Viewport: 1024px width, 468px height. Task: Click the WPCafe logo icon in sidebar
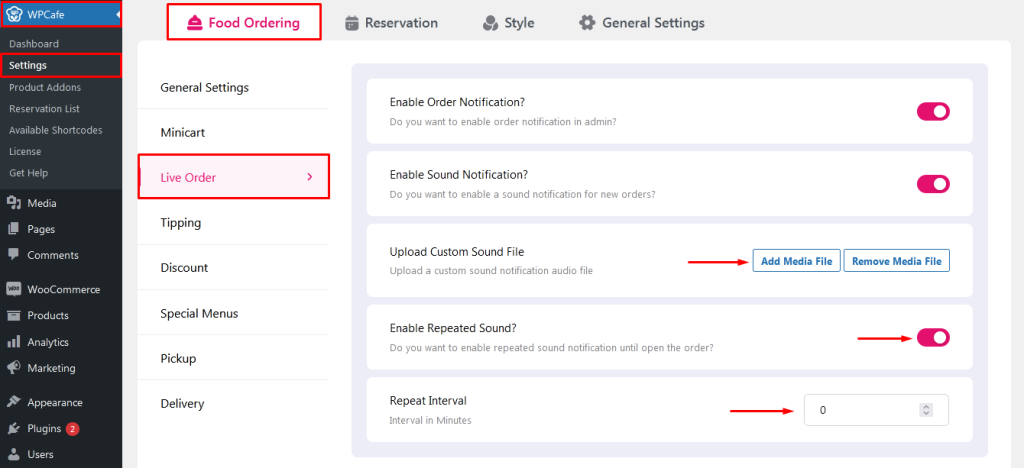(14, 14)
